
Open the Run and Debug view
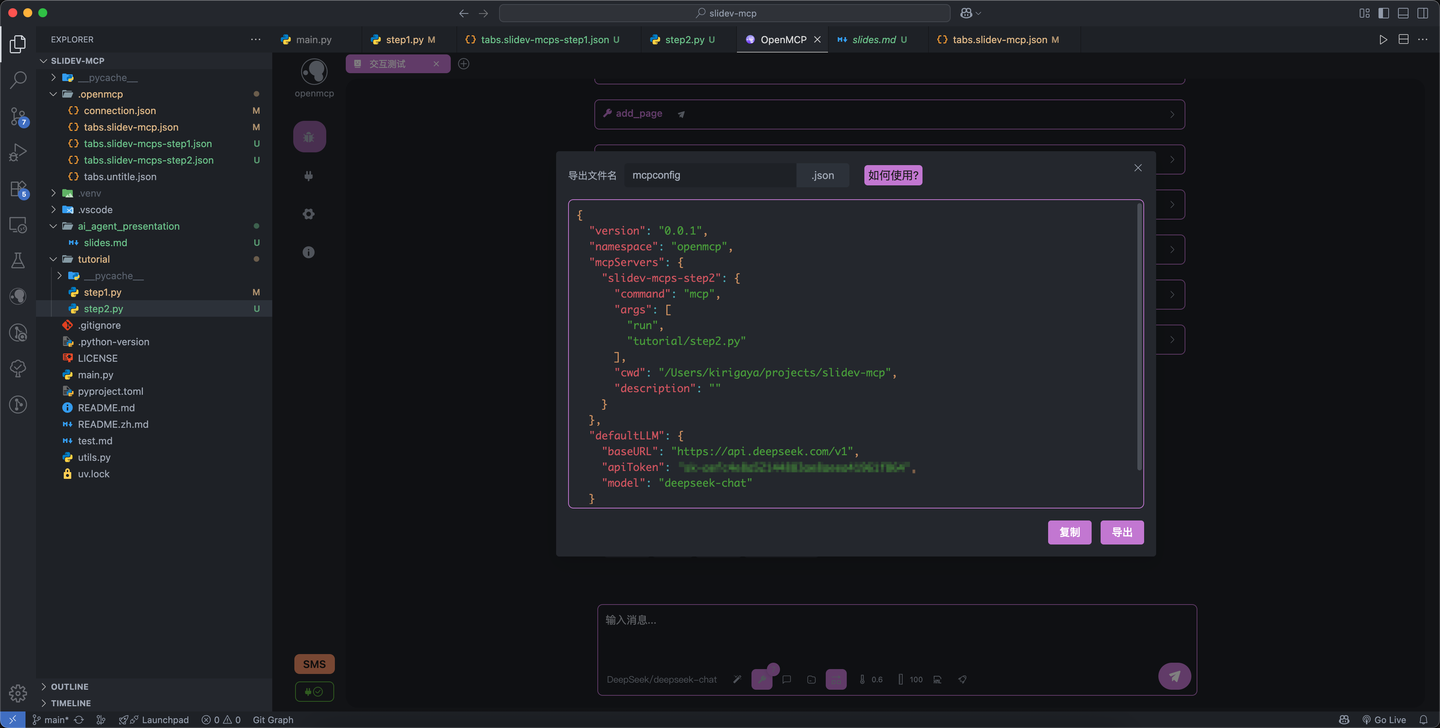pos(18,152)
